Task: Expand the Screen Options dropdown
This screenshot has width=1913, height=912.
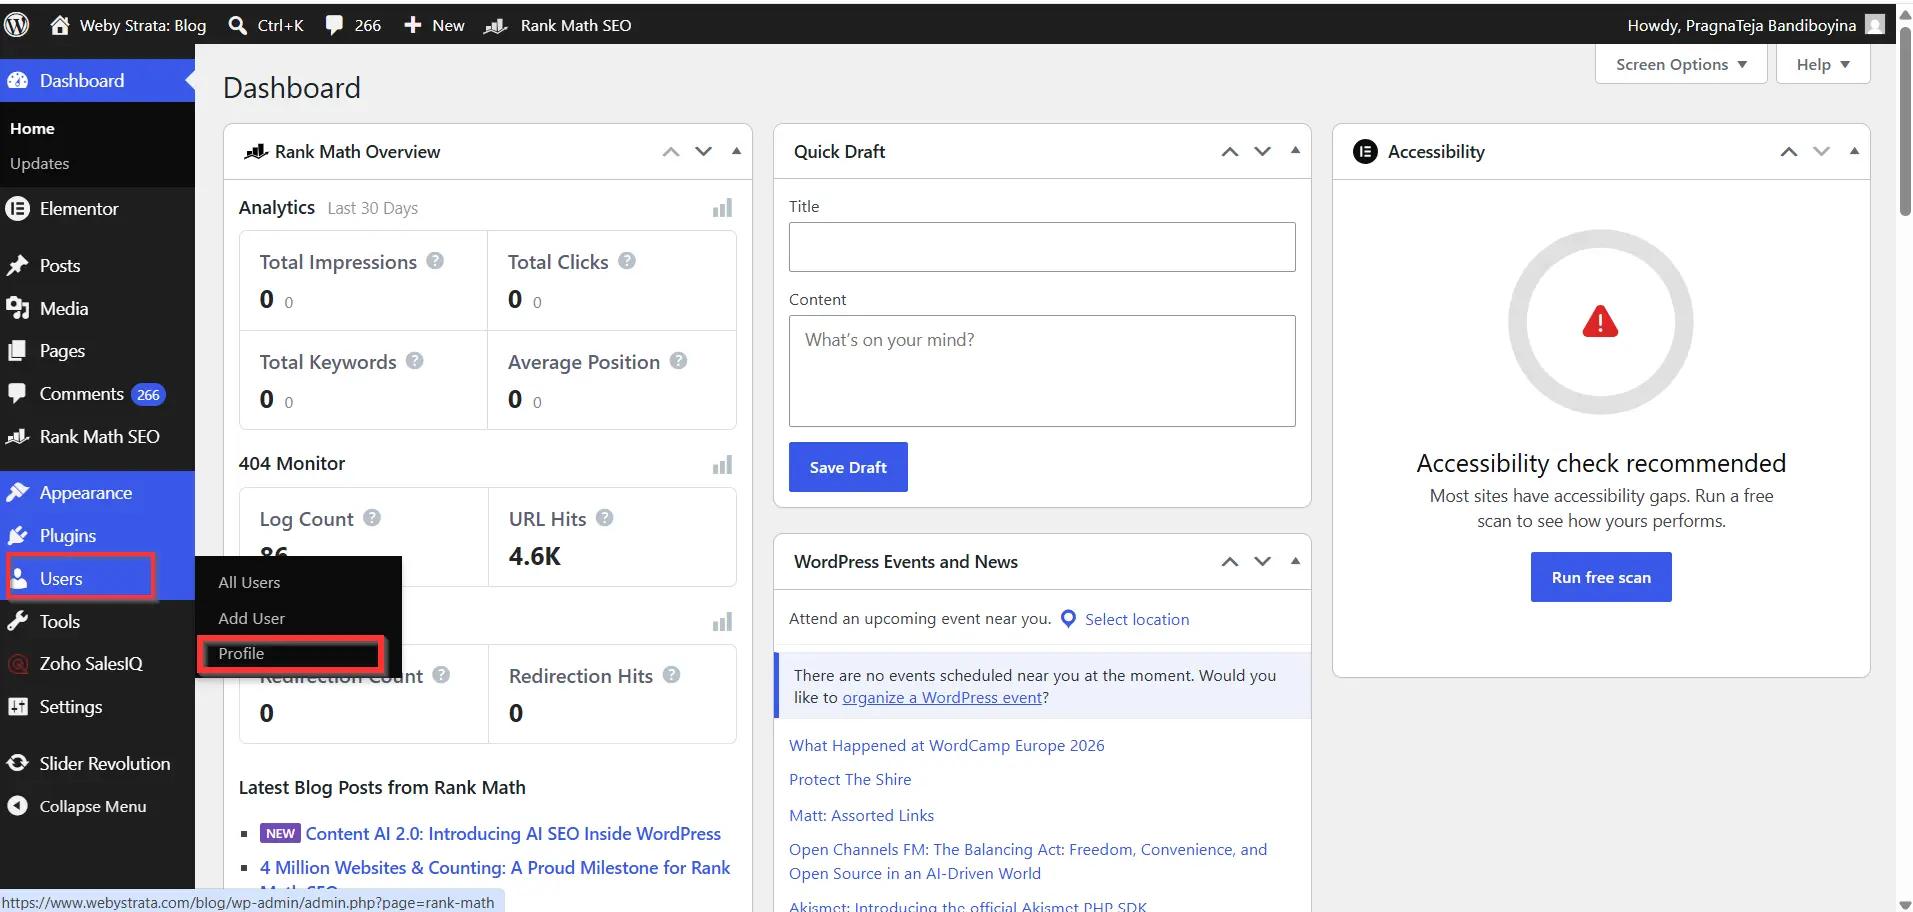Action: (1681, 64)
